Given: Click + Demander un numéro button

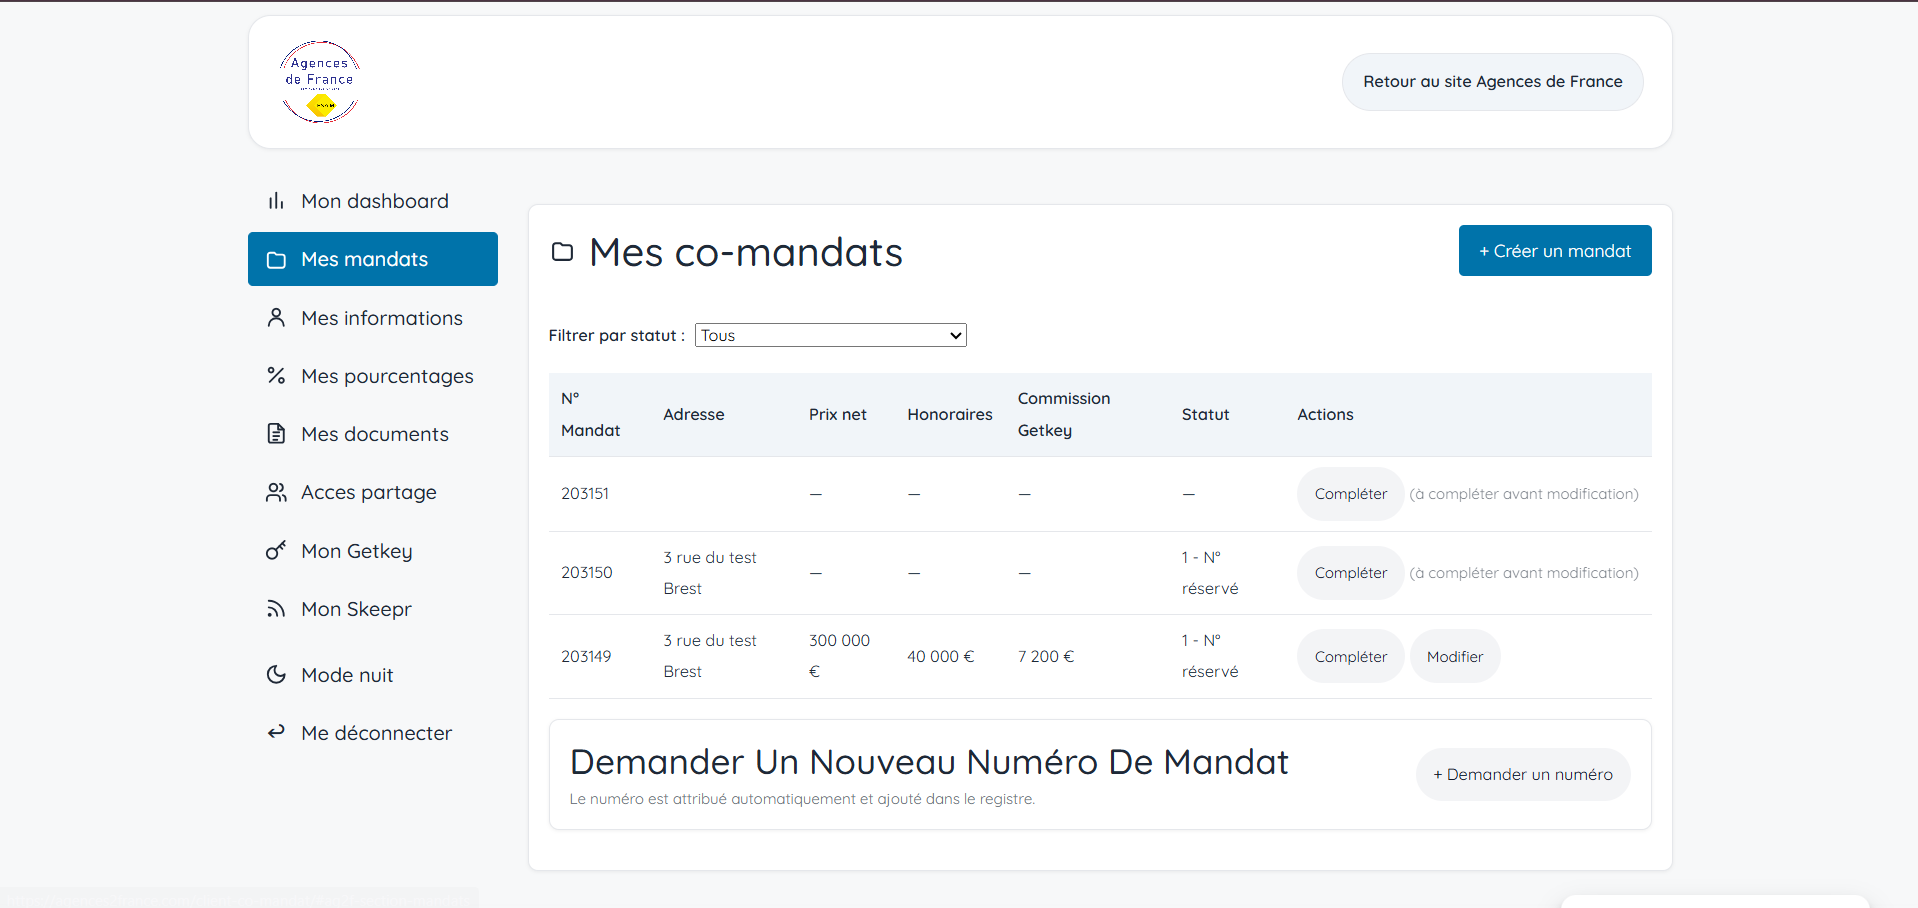Looking at the screenshot, I should [1523, 775].
